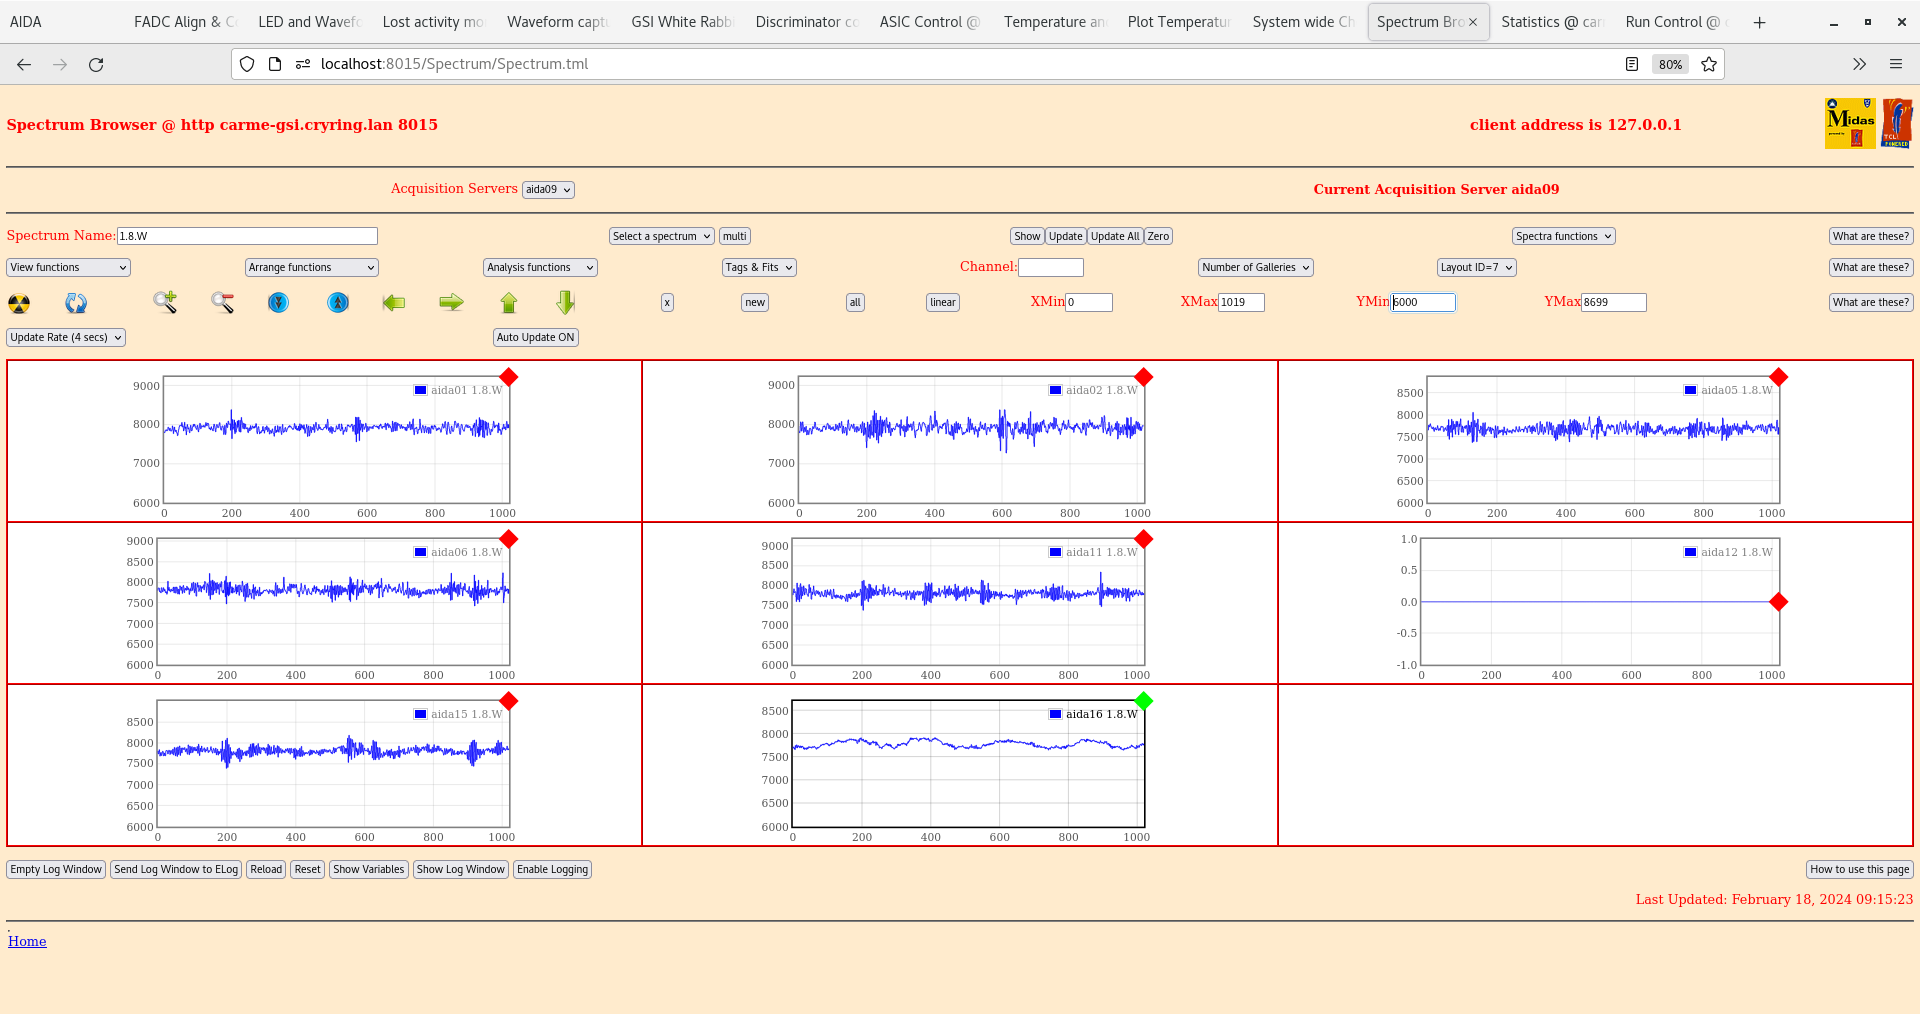The width and height of the screenshot is (1920, 1014).
Task: Toggle the Enable Logging button
Action: 552,870
